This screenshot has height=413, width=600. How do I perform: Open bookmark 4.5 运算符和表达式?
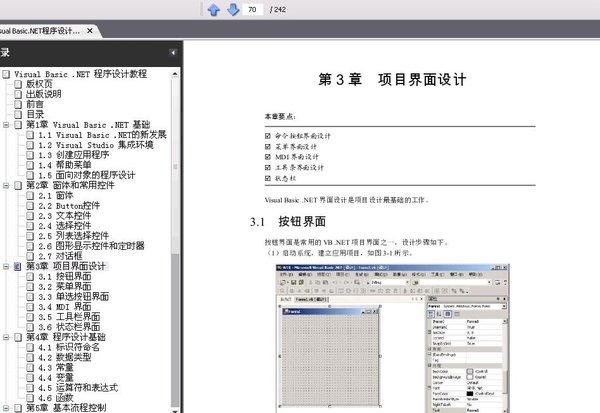[x=78, y=388]
